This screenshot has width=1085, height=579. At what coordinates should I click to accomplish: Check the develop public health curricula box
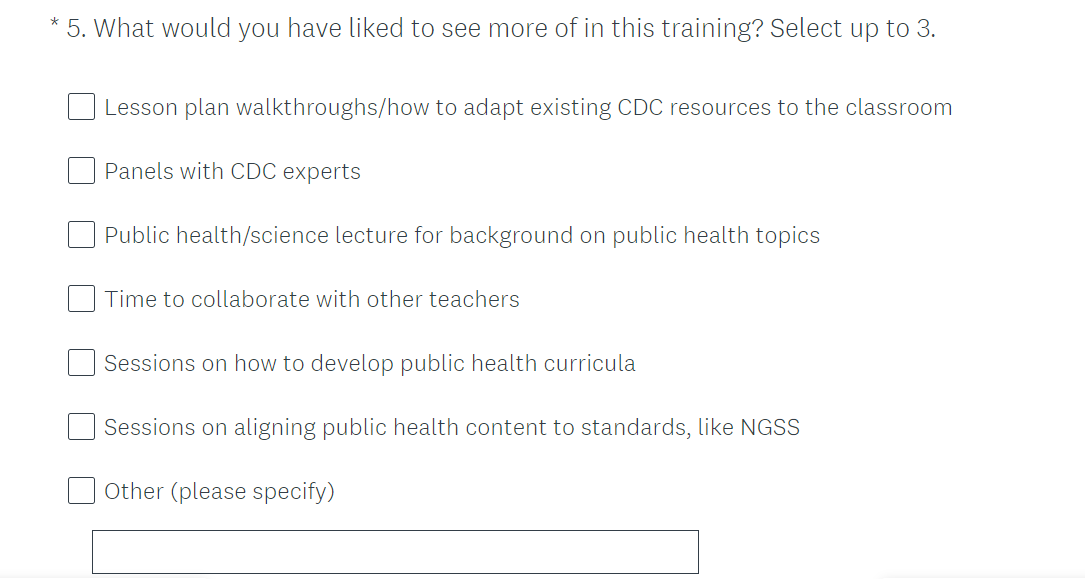tap(82, 363)
